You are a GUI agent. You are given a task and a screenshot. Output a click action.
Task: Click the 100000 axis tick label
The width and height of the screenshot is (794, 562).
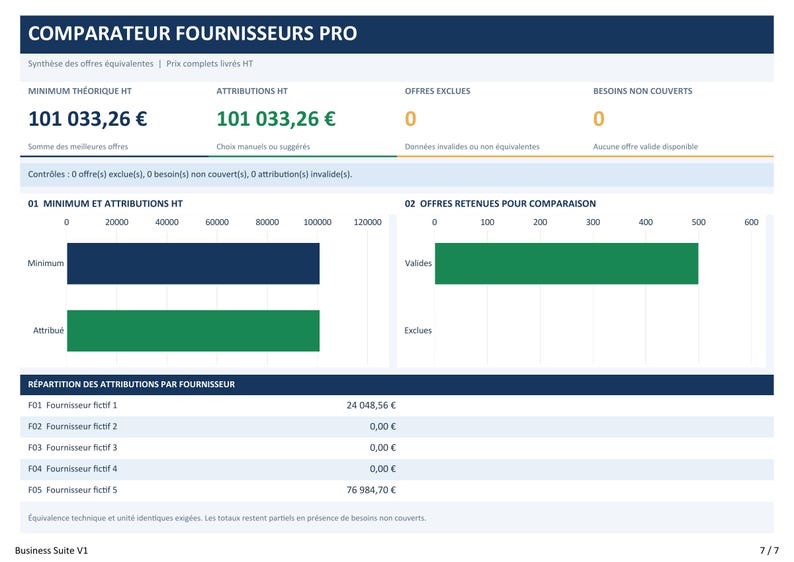(317, 222)
